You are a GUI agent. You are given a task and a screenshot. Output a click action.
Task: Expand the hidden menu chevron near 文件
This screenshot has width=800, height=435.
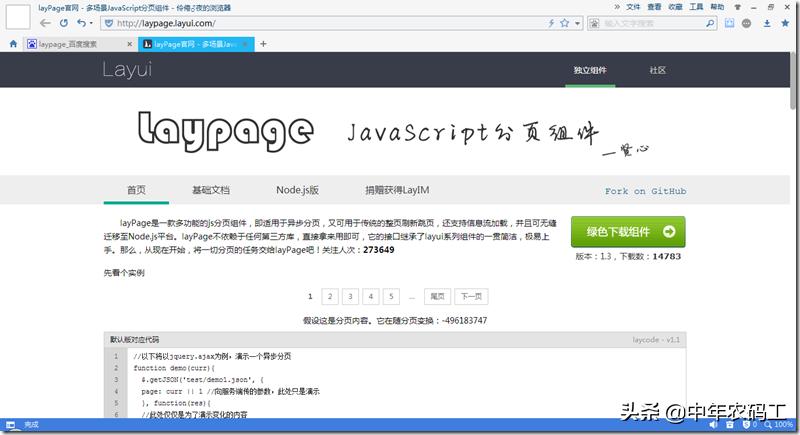coord(617,7)
